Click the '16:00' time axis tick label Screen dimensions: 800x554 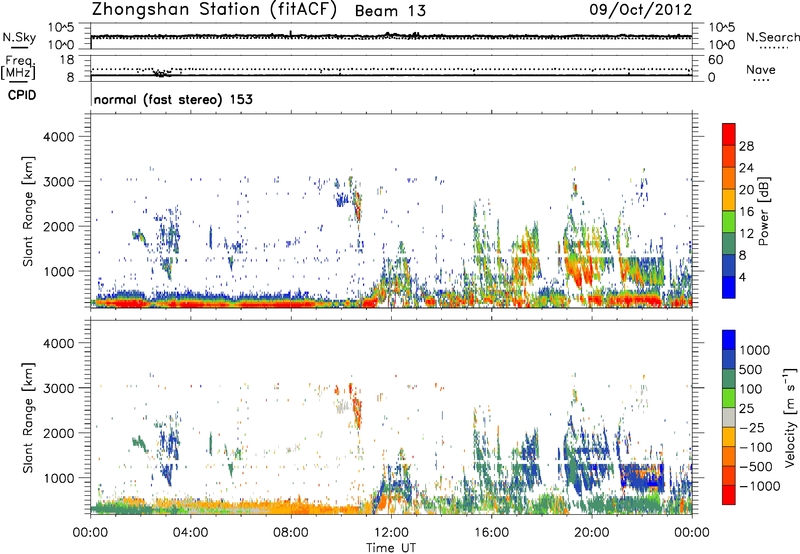[x=491, y=533]
